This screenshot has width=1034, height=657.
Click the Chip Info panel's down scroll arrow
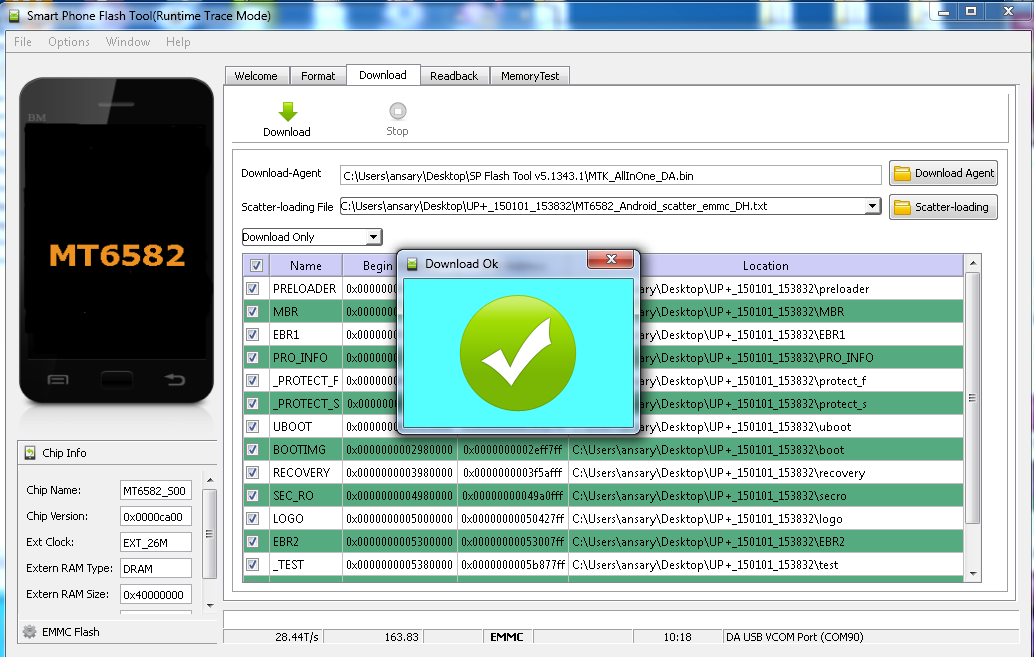210,605
